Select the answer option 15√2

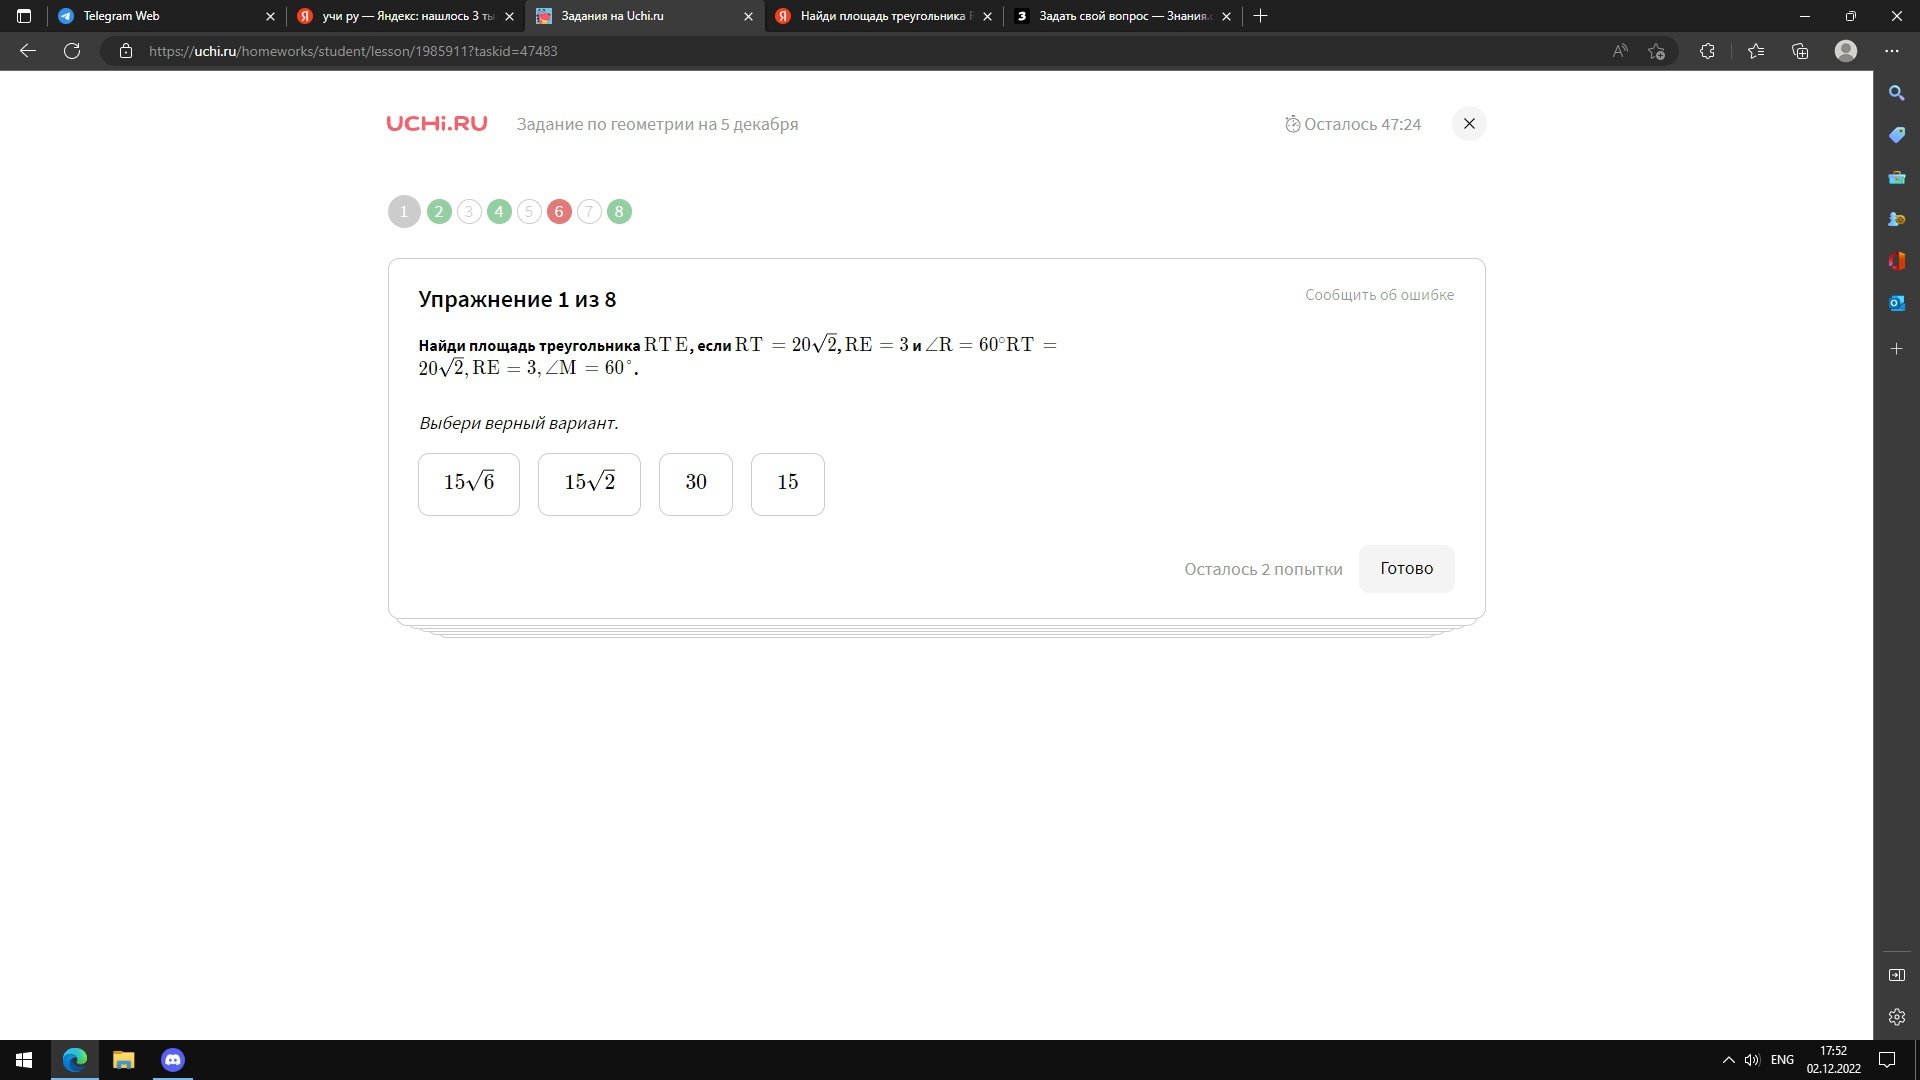[x=589, y=484]
